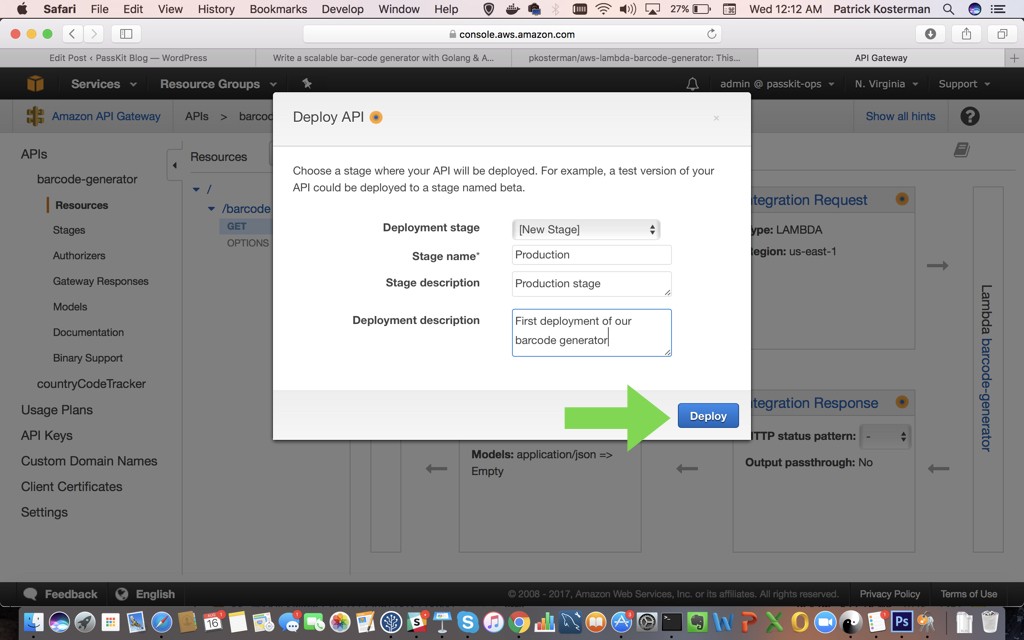Open a new Safari tab with plus
The height and width of the screenshot is (640, 1024).
coord(1014,58)
